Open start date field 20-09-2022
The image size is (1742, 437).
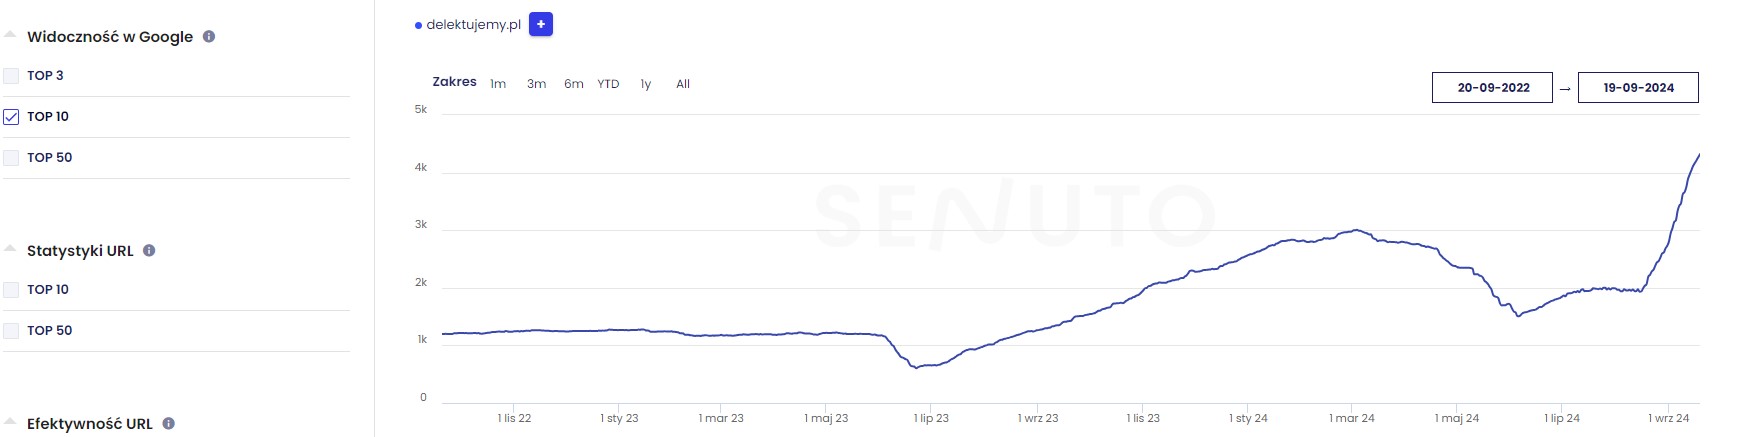tap(1492, 88)
